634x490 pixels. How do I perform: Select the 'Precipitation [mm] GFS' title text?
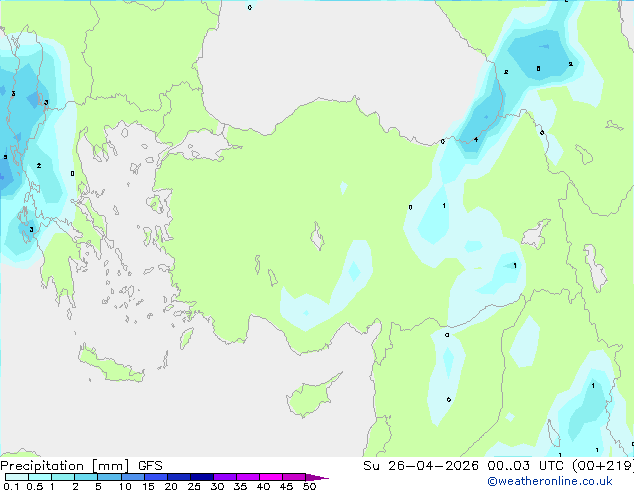[81, 466]
